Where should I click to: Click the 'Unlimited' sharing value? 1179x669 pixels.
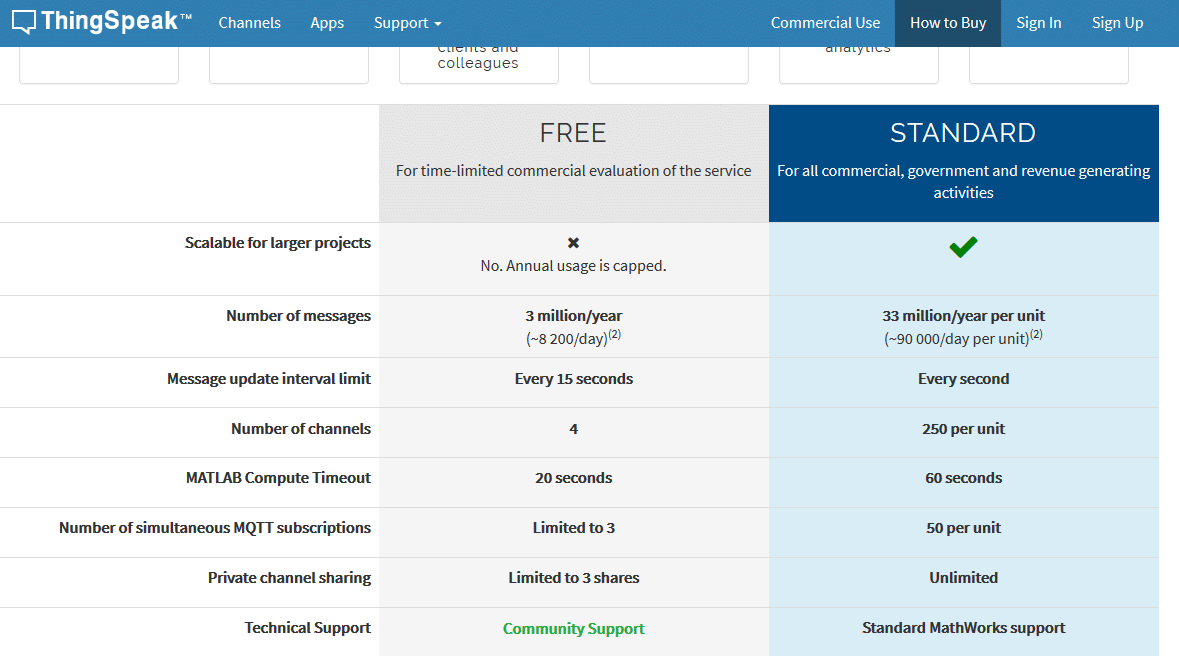click(x=963, y=578)
